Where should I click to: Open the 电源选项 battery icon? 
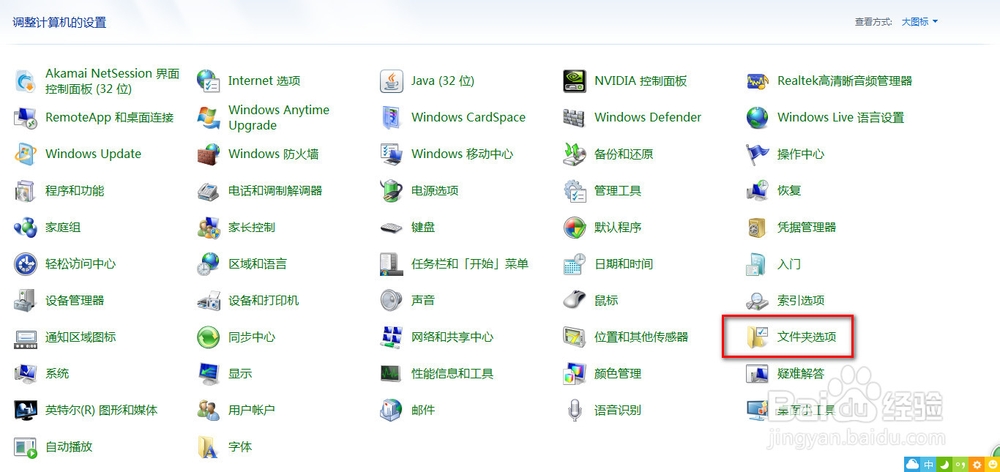(392, 191)
